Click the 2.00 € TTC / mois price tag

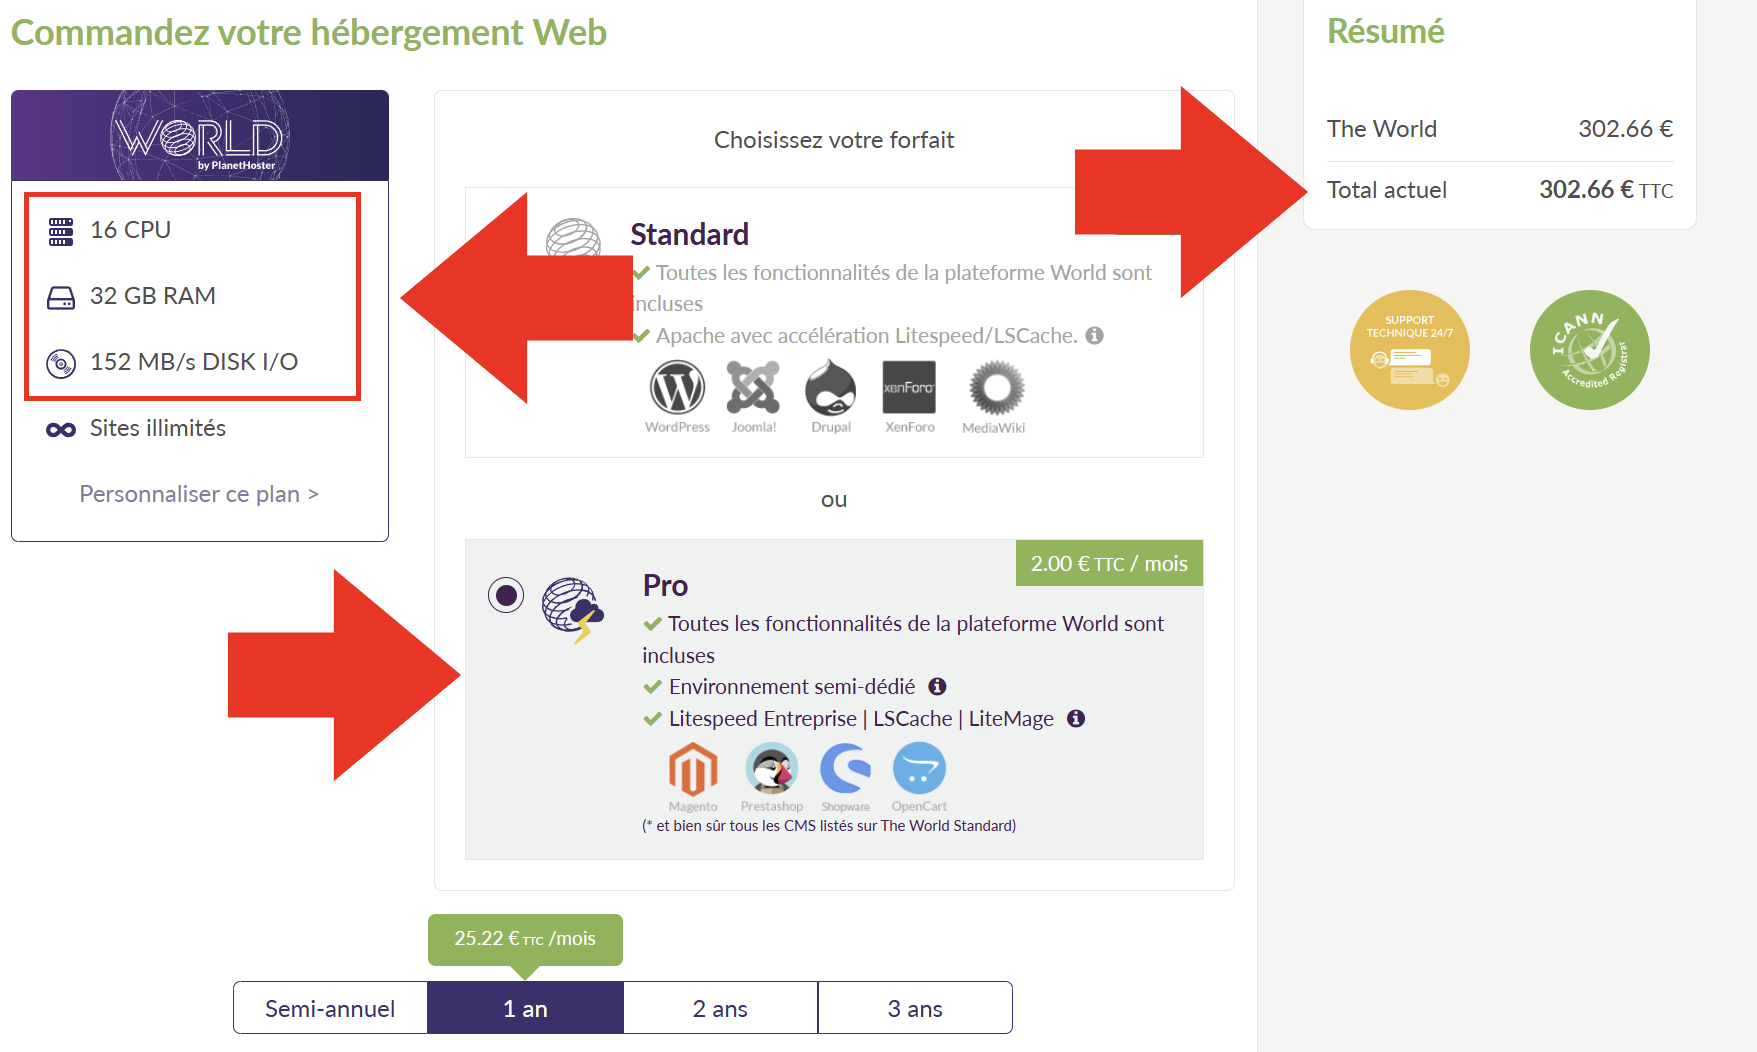(x=1109, y=563)
